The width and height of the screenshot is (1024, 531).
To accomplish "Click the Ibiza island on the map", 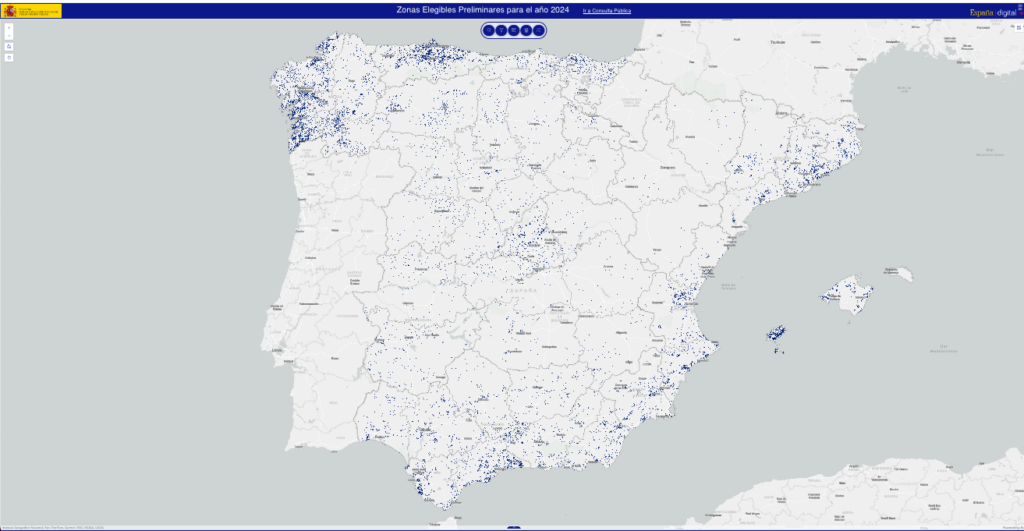I will [776, 334].
